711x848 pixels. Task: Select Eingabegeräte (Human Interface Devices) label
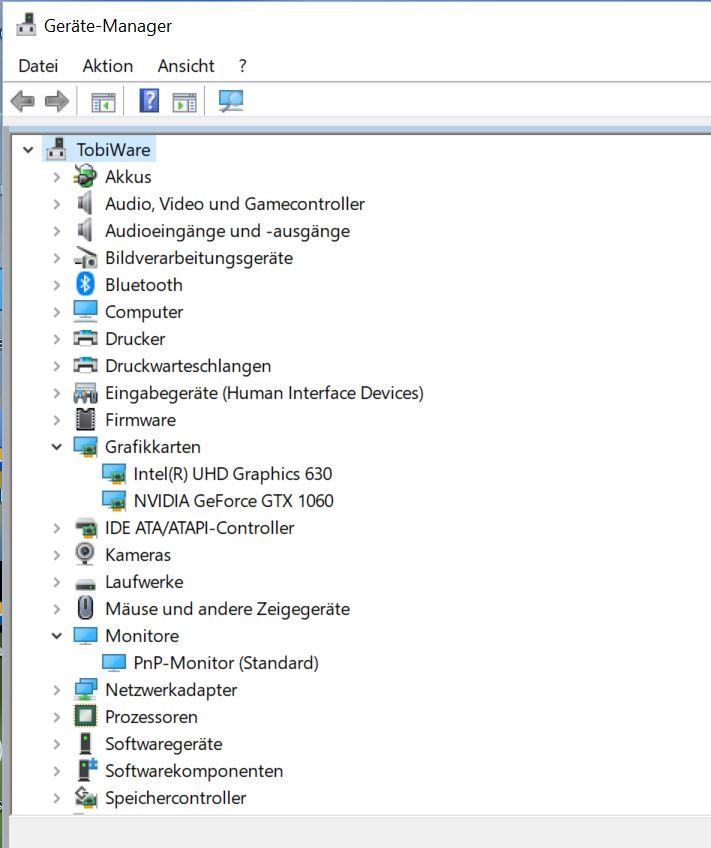coord(264,393)
